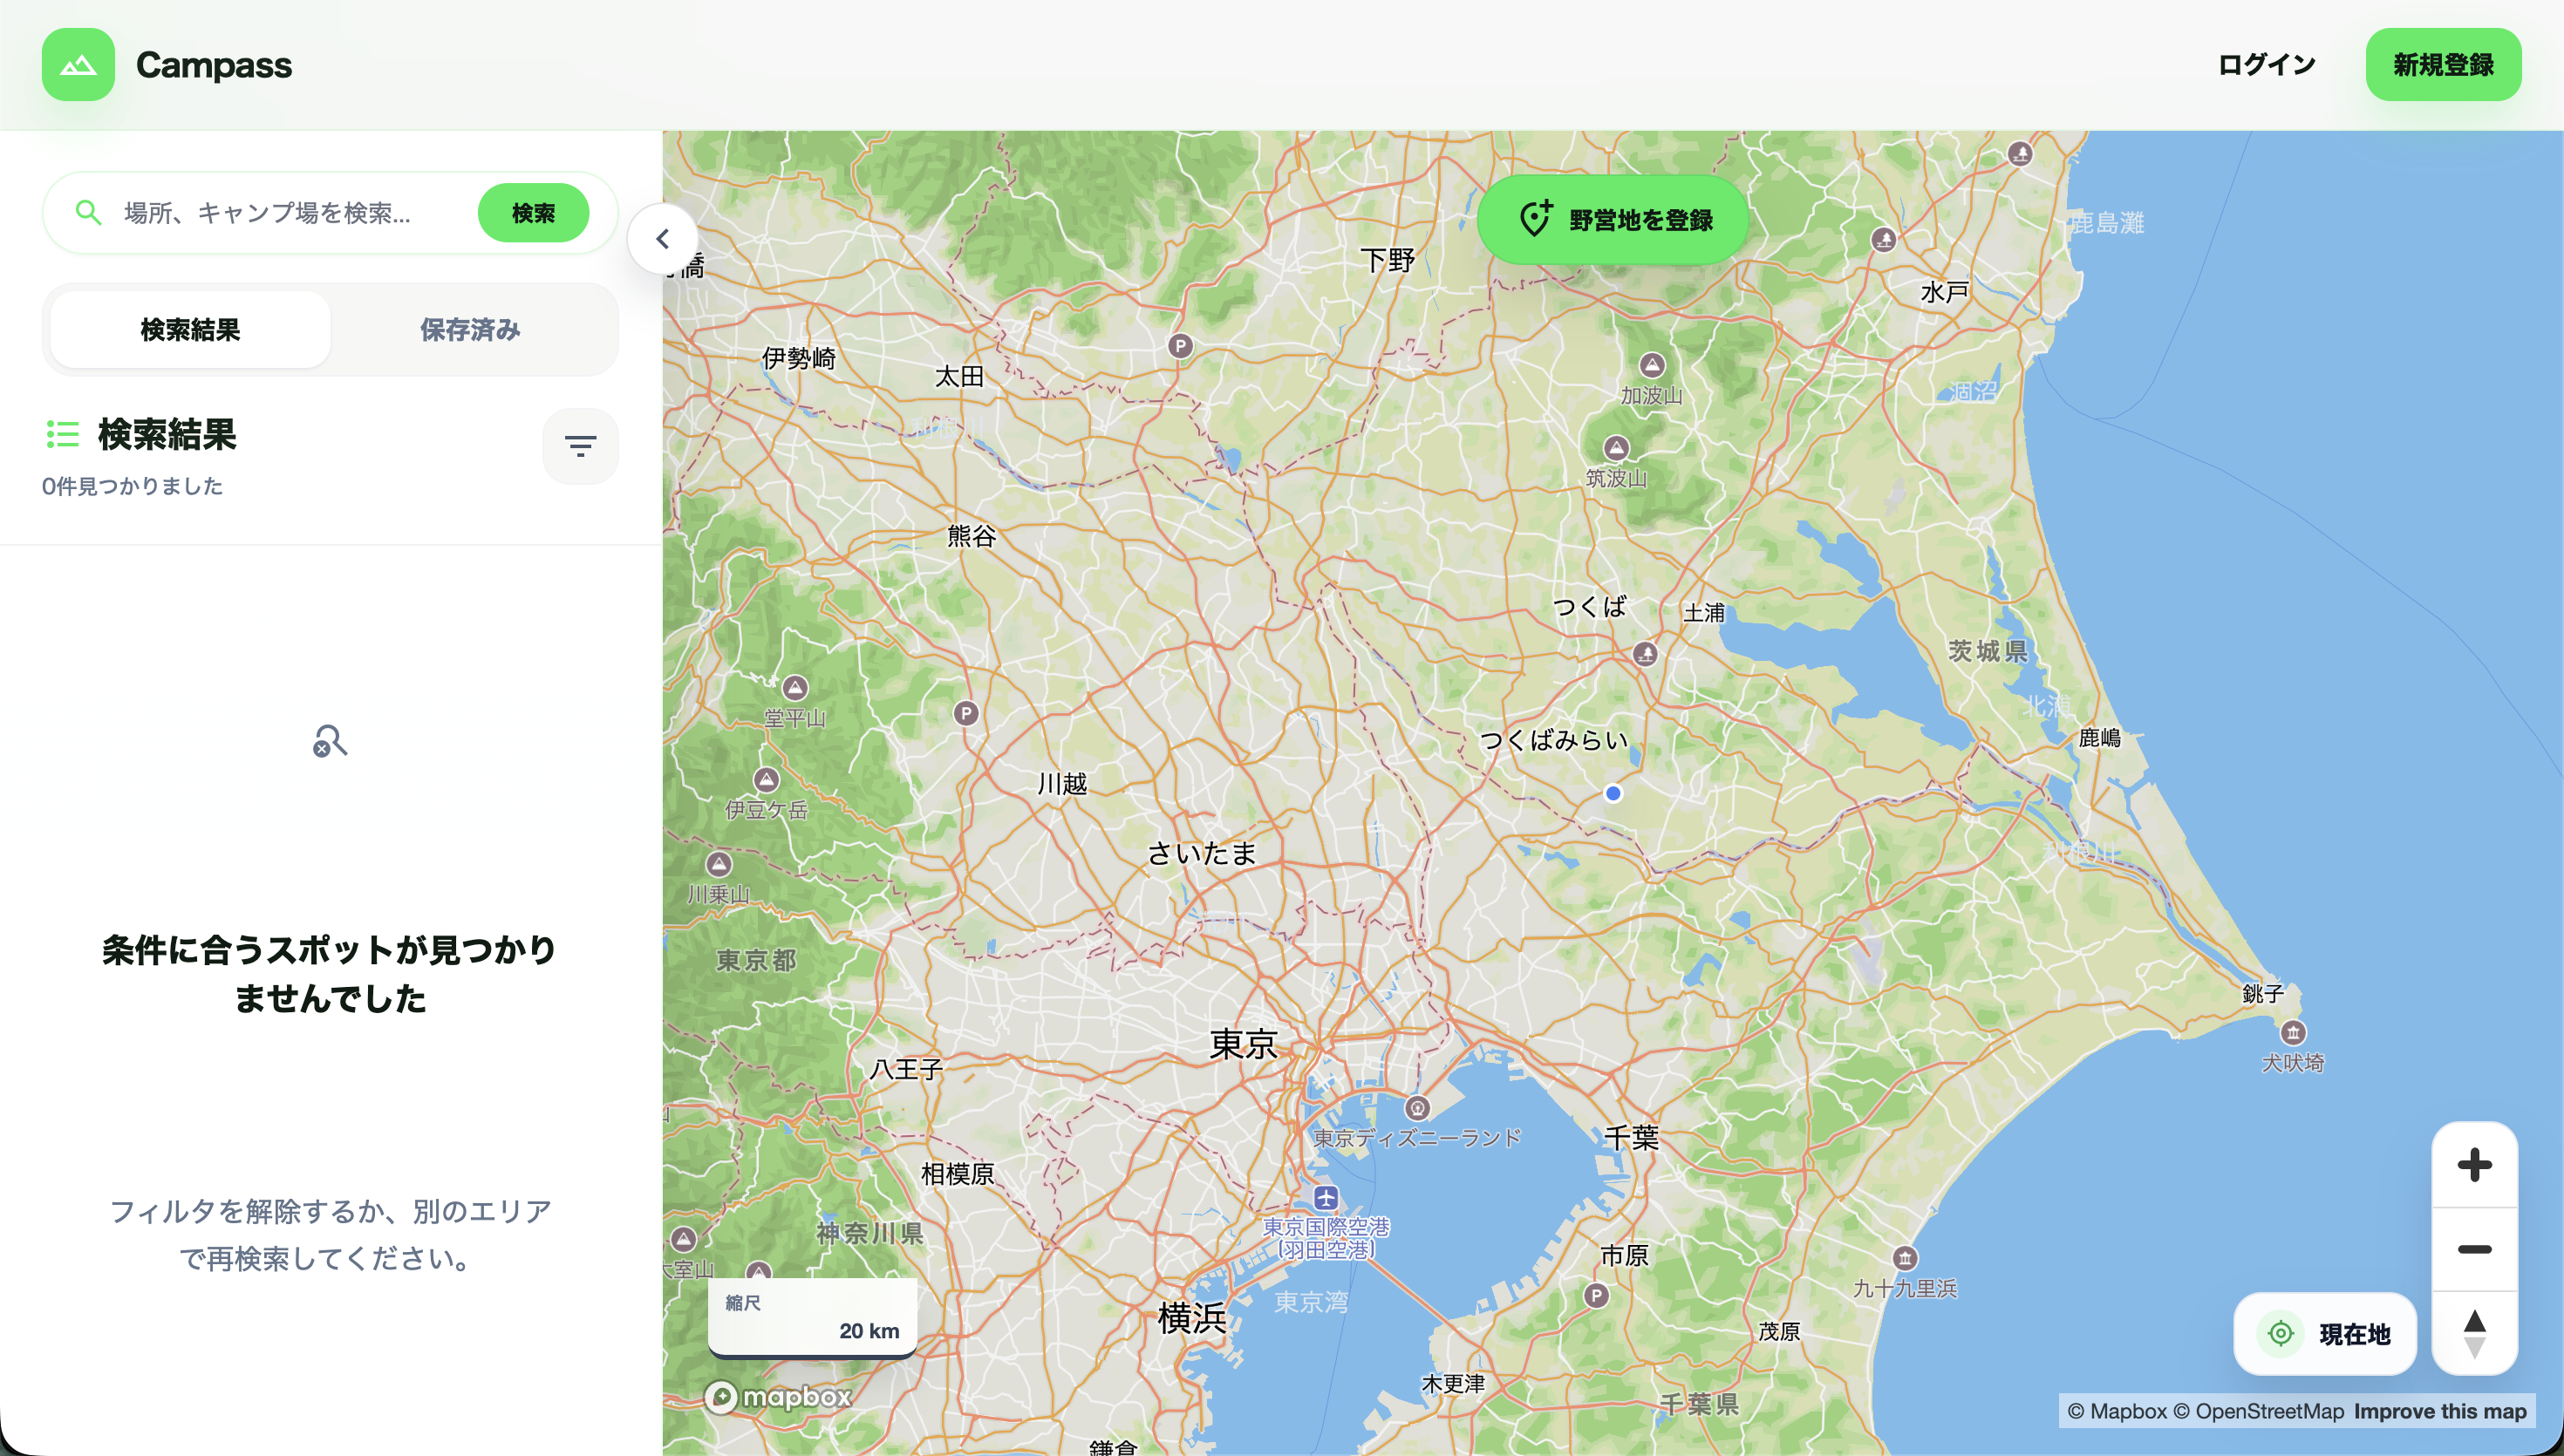Click the Campass mountain logo icon
Screen dimensions: 2564x1456
[78, 65]
